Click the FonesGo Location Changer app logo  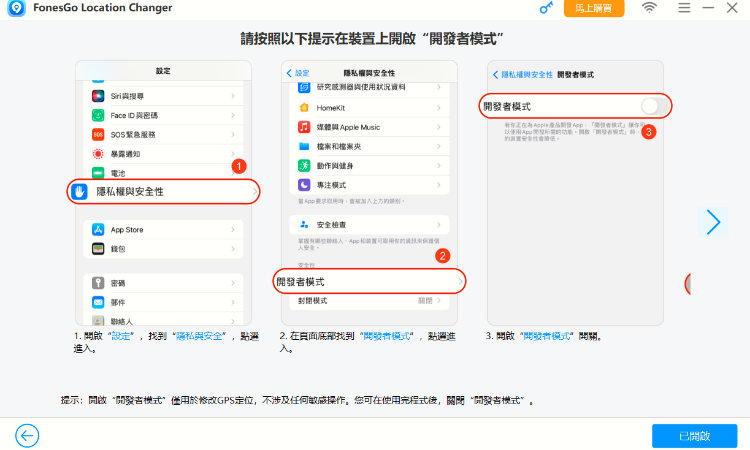coord(16,8)
